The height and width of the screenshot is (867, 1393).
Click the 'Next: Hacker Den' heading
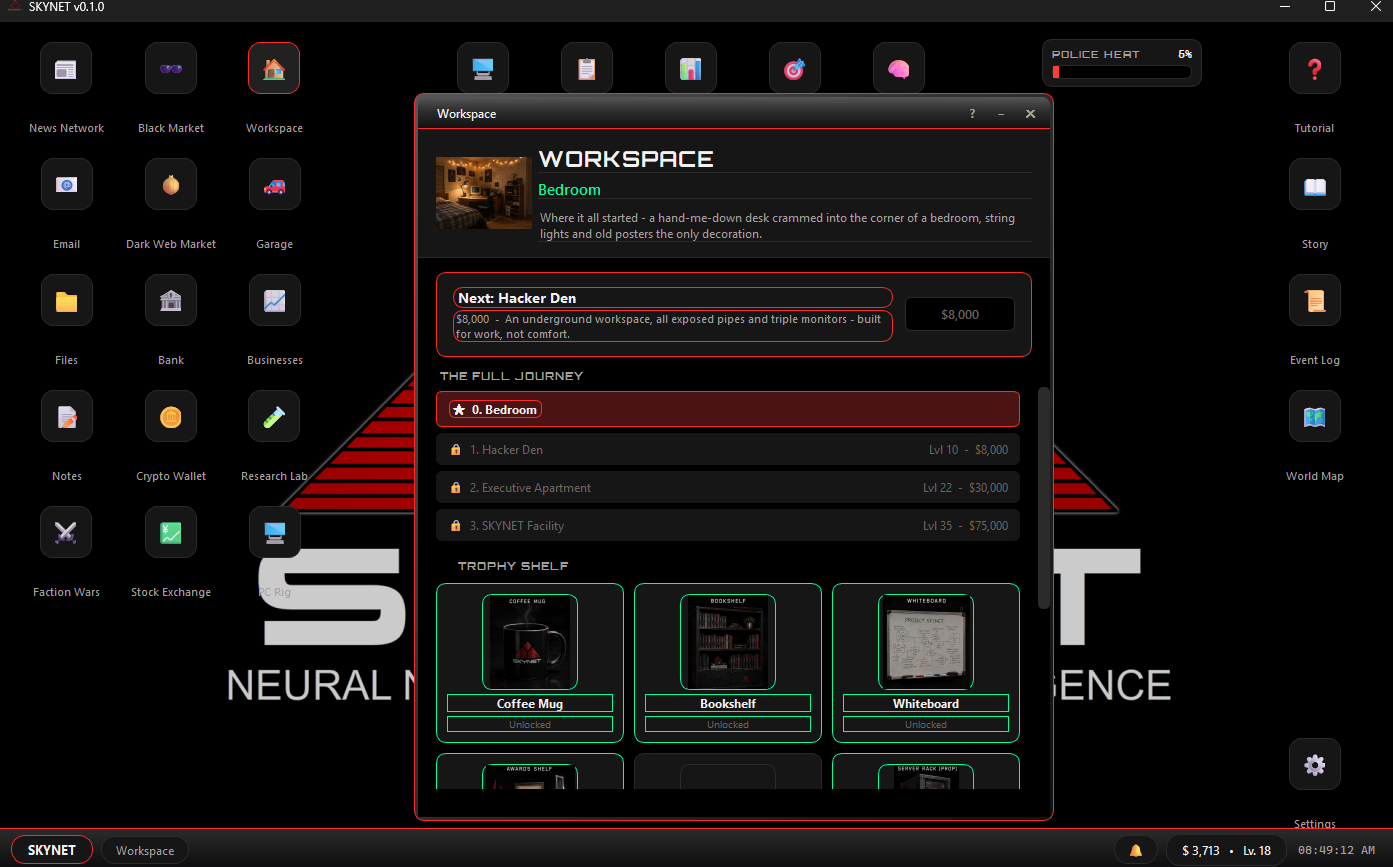517,298
